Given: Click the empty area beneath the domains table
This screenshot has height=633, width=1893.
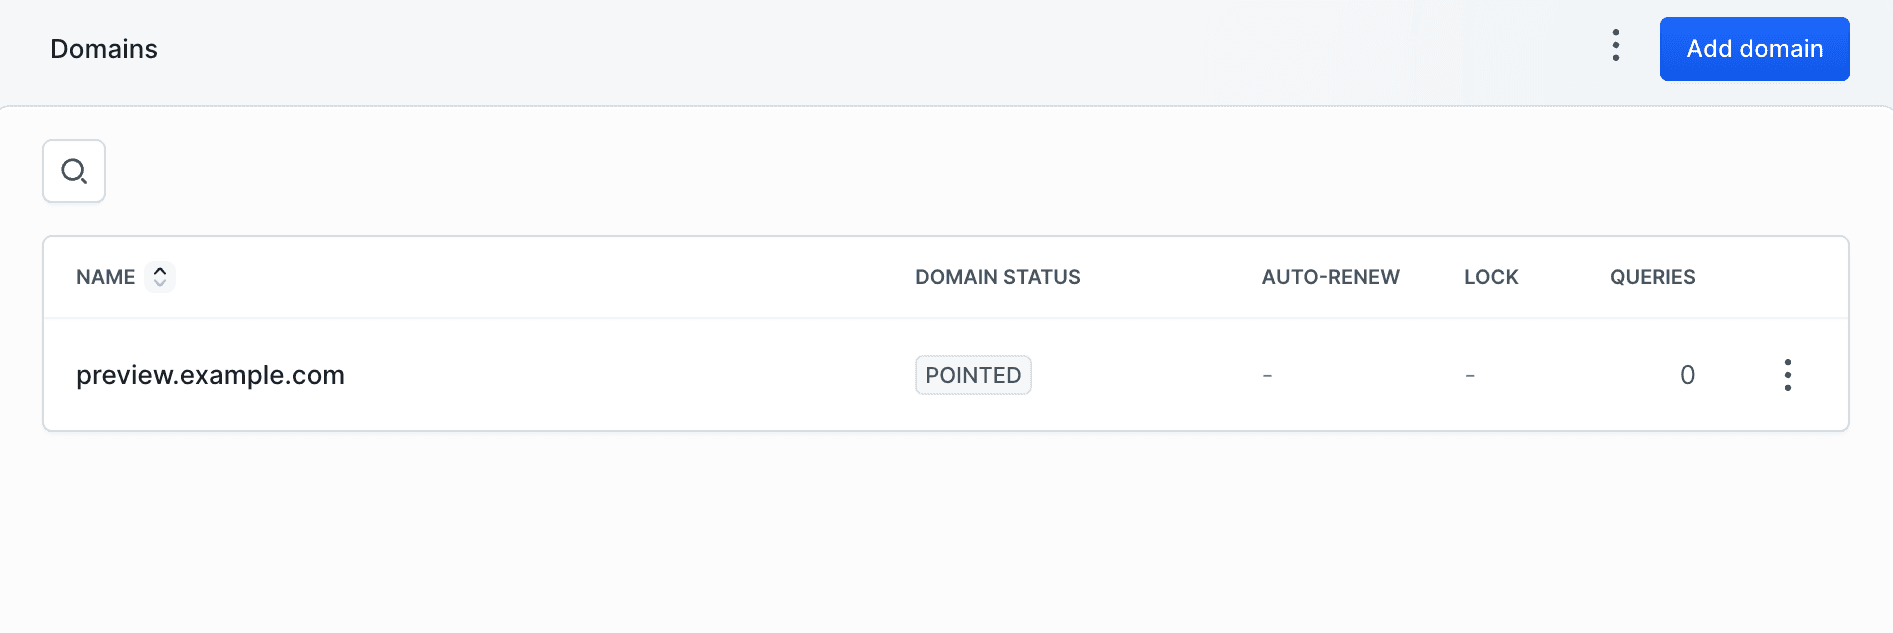Looking at the screenshot, I should pos(946,530).
